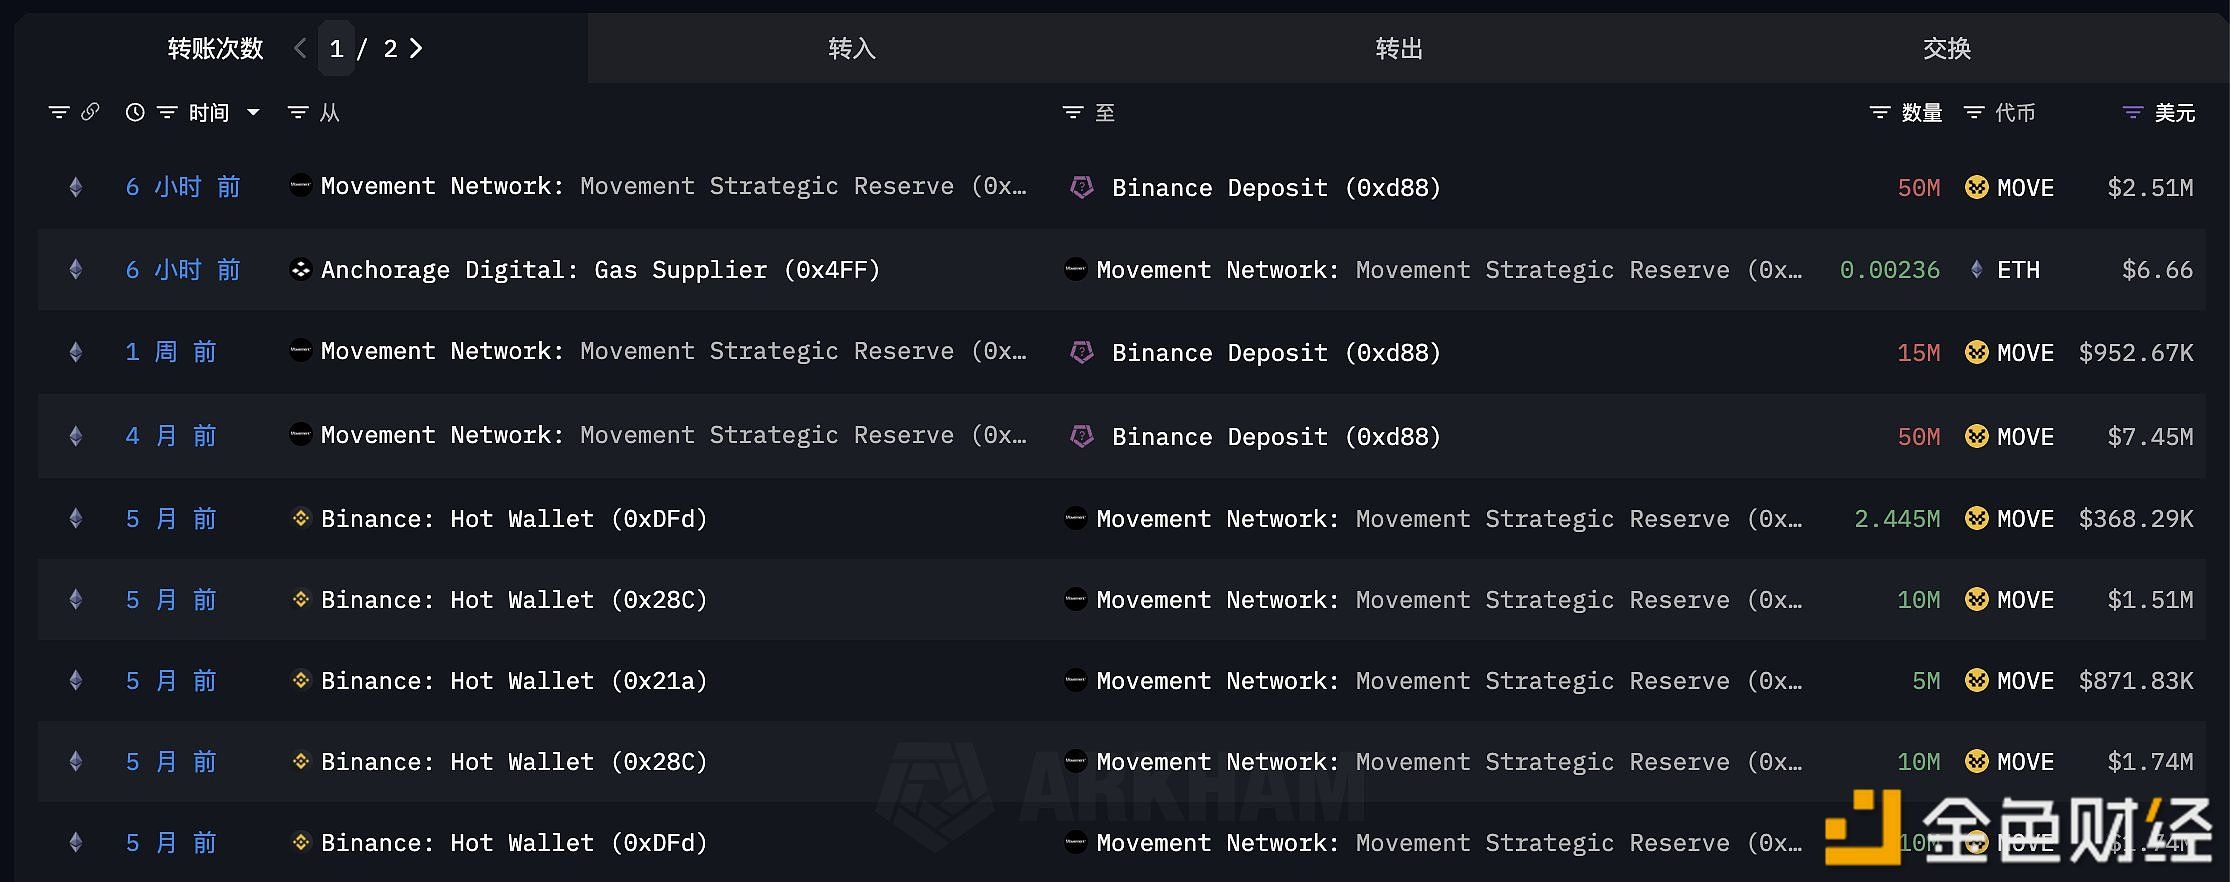The width and height of the screenshot is (2230, 882).
Task: Open the 美元 column filter icon
Action: pos(2133,113)
